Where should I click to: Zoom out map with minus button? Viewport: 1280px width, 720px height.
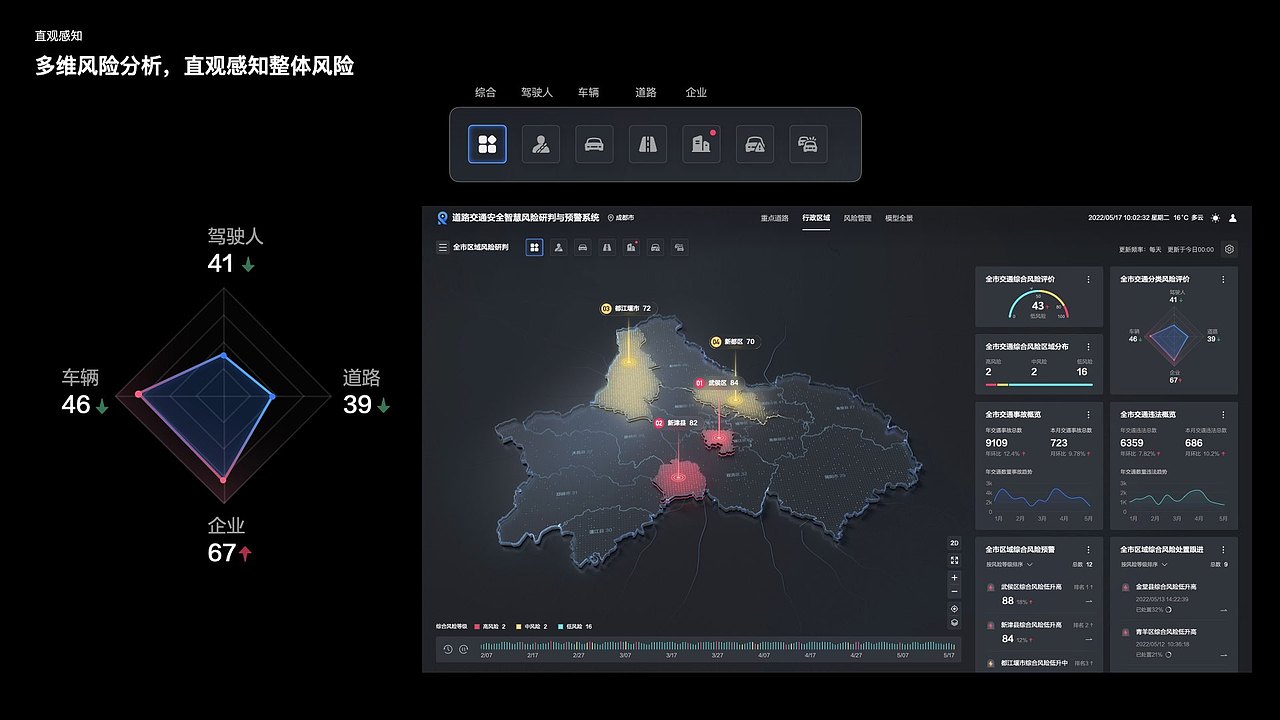click(954, 592)
